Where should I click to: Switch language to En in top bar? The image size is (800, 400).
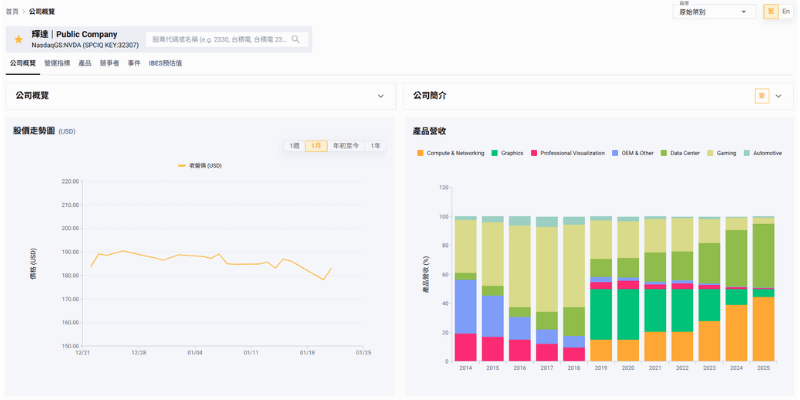coord(786,11)
